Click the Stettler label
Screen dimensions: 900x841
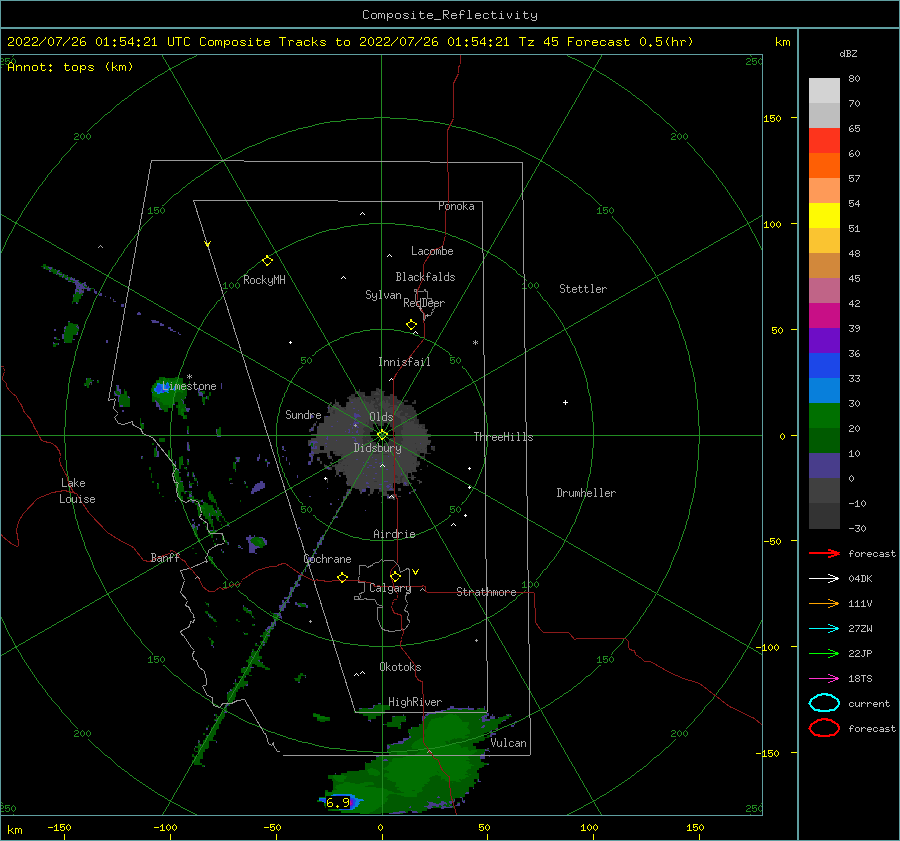(x=583, y=289)
